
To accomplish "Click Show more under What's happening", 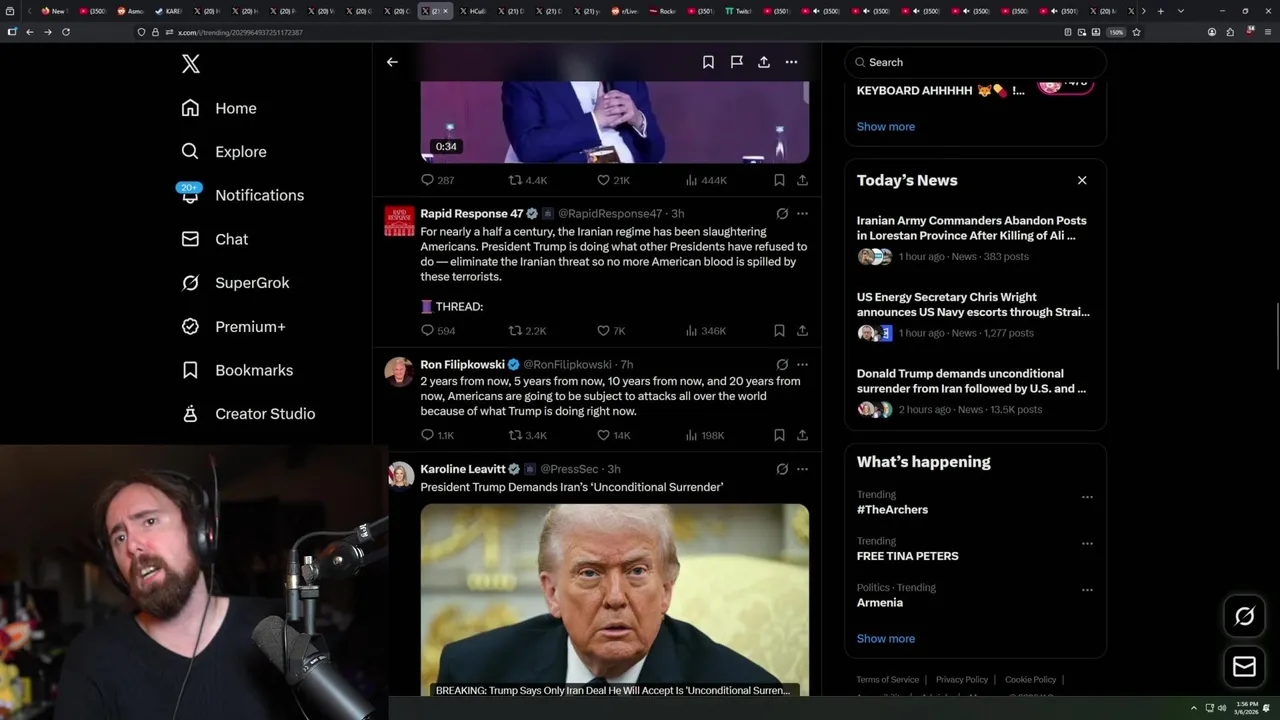I will 886,638.
